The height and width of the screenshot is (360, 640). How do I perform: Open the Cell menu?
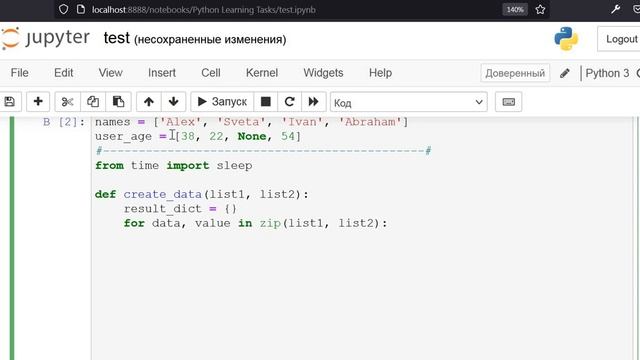211,73
